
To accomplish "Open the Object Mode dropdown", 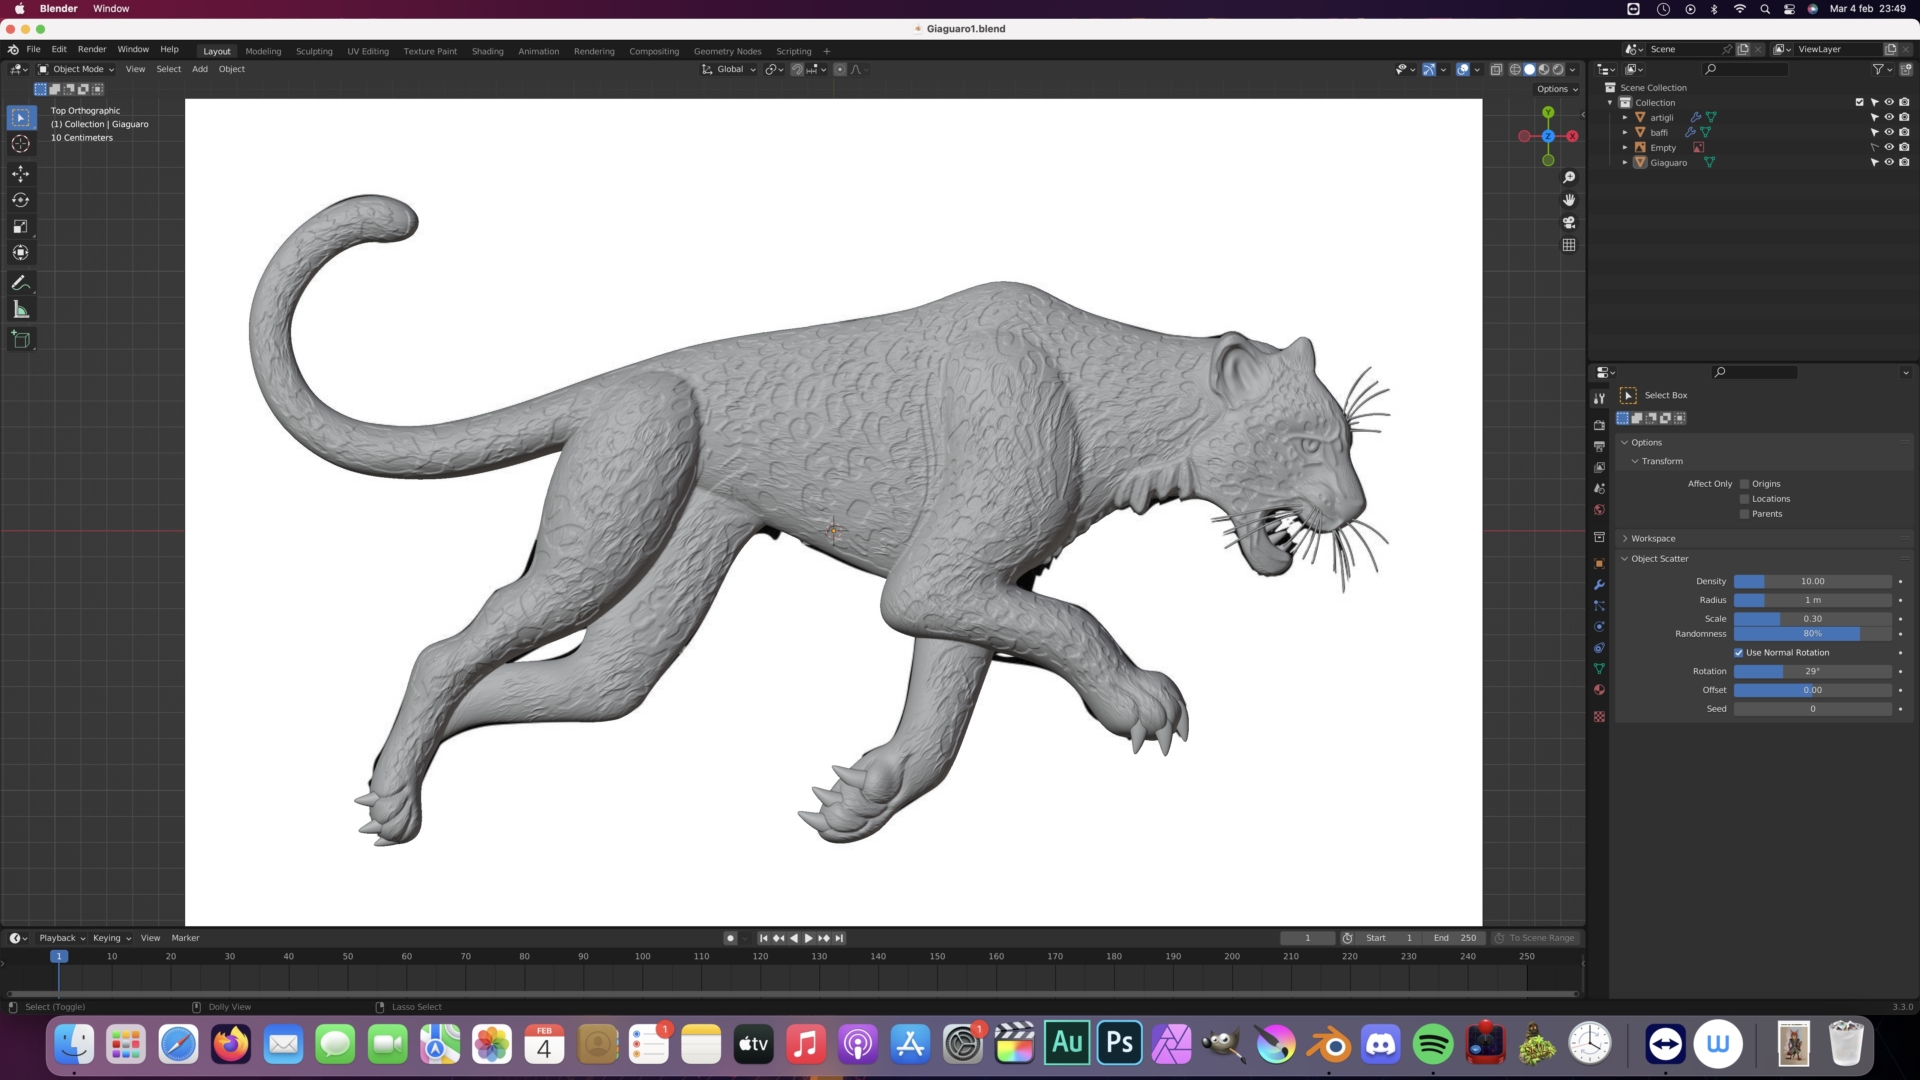I will (x=76, y=69).
